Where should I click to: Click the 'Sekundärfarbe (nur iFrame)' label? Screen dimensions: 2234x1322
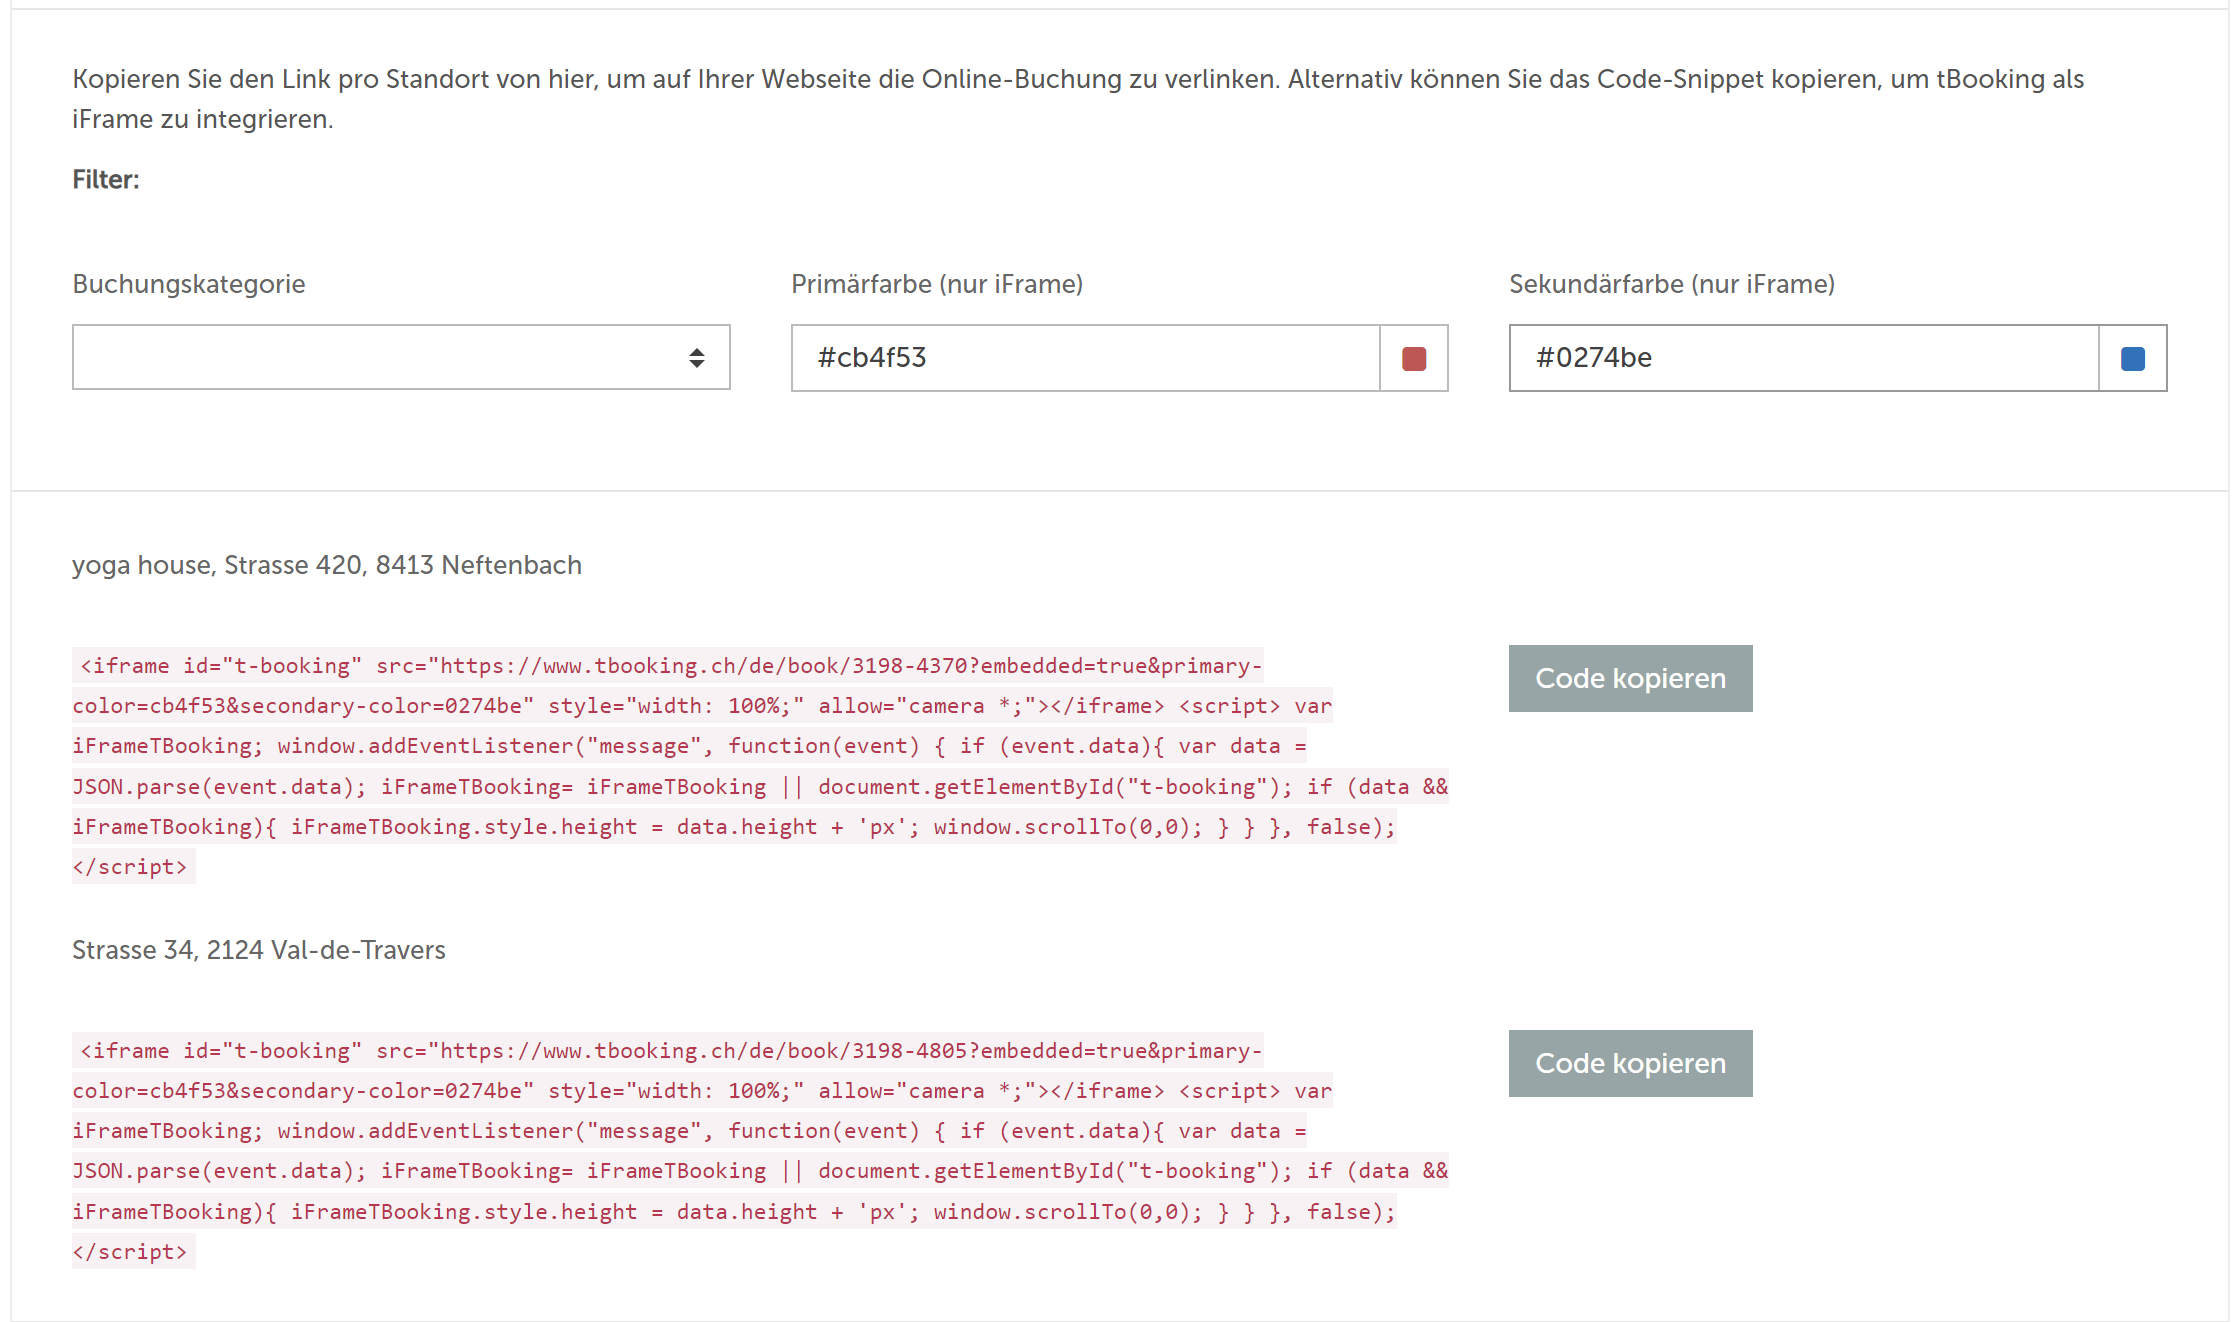coord(1672,284)
